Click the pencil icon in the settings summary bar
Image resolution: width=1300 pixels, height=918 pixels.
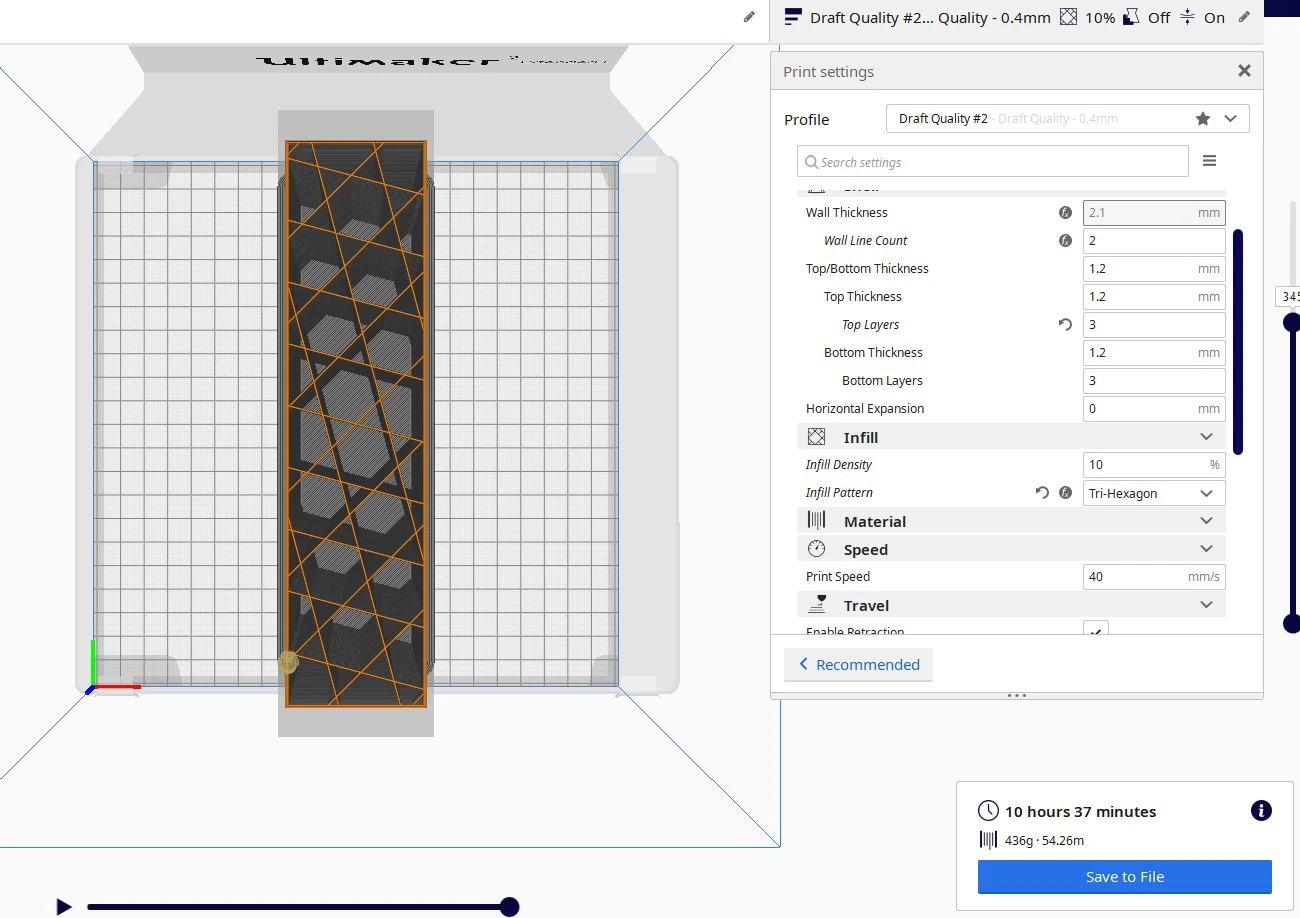(x=1244, y=17)
